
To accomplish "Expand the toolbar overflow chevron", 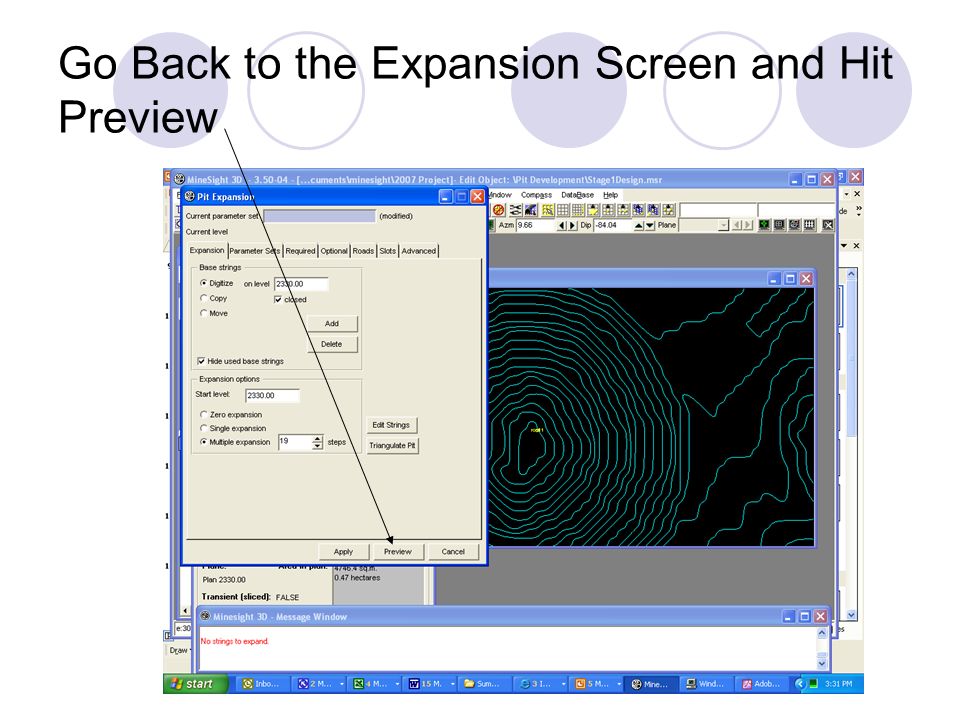I will coord(859,209).
